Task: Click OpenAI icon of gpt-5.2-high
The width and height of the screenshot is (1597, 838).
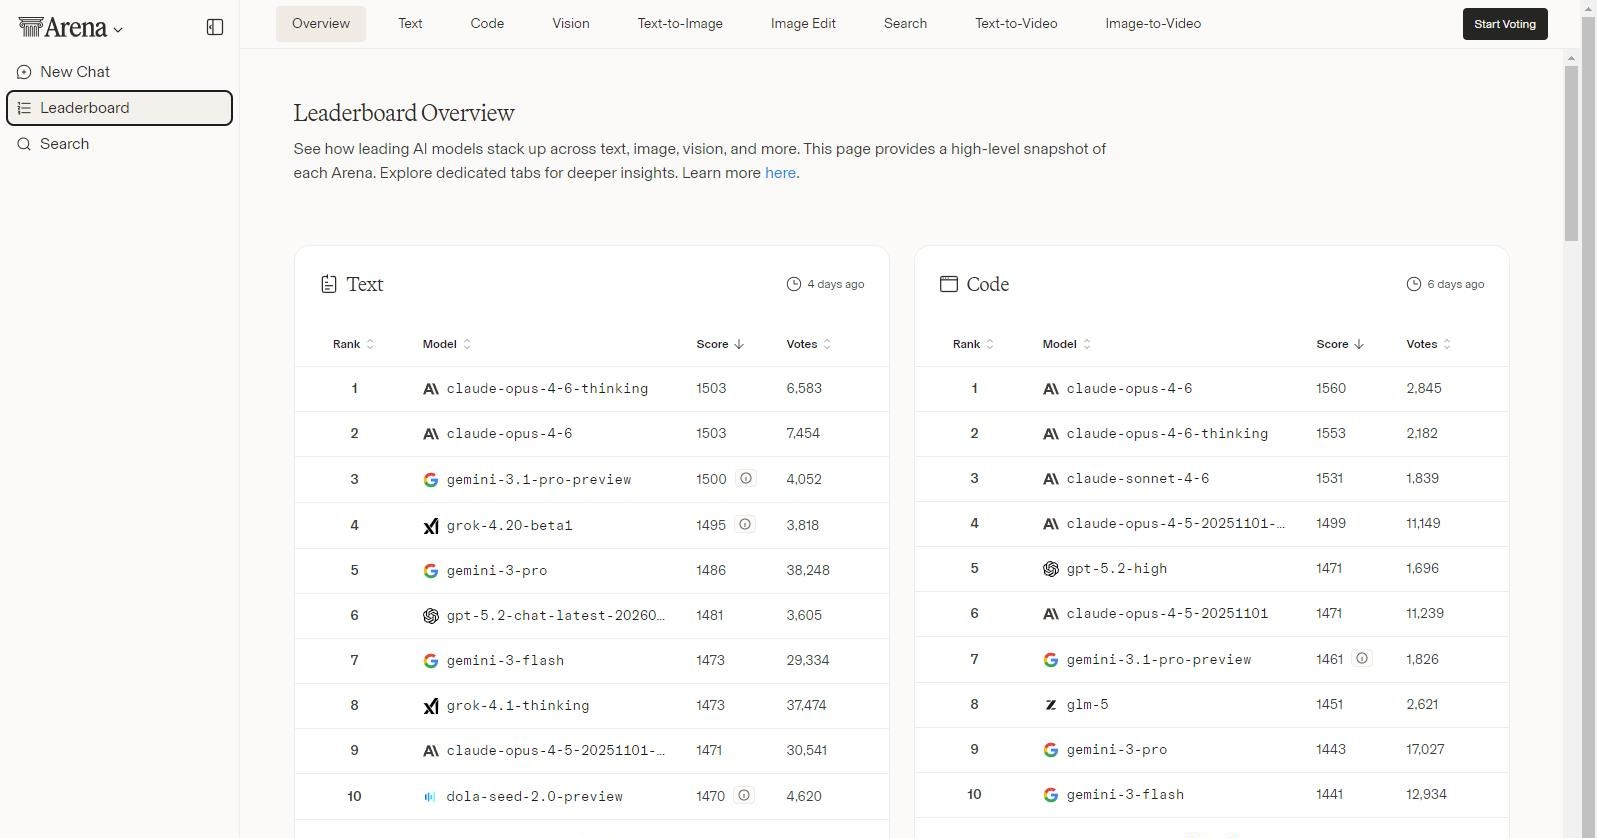Action: tap(1051, 569)
